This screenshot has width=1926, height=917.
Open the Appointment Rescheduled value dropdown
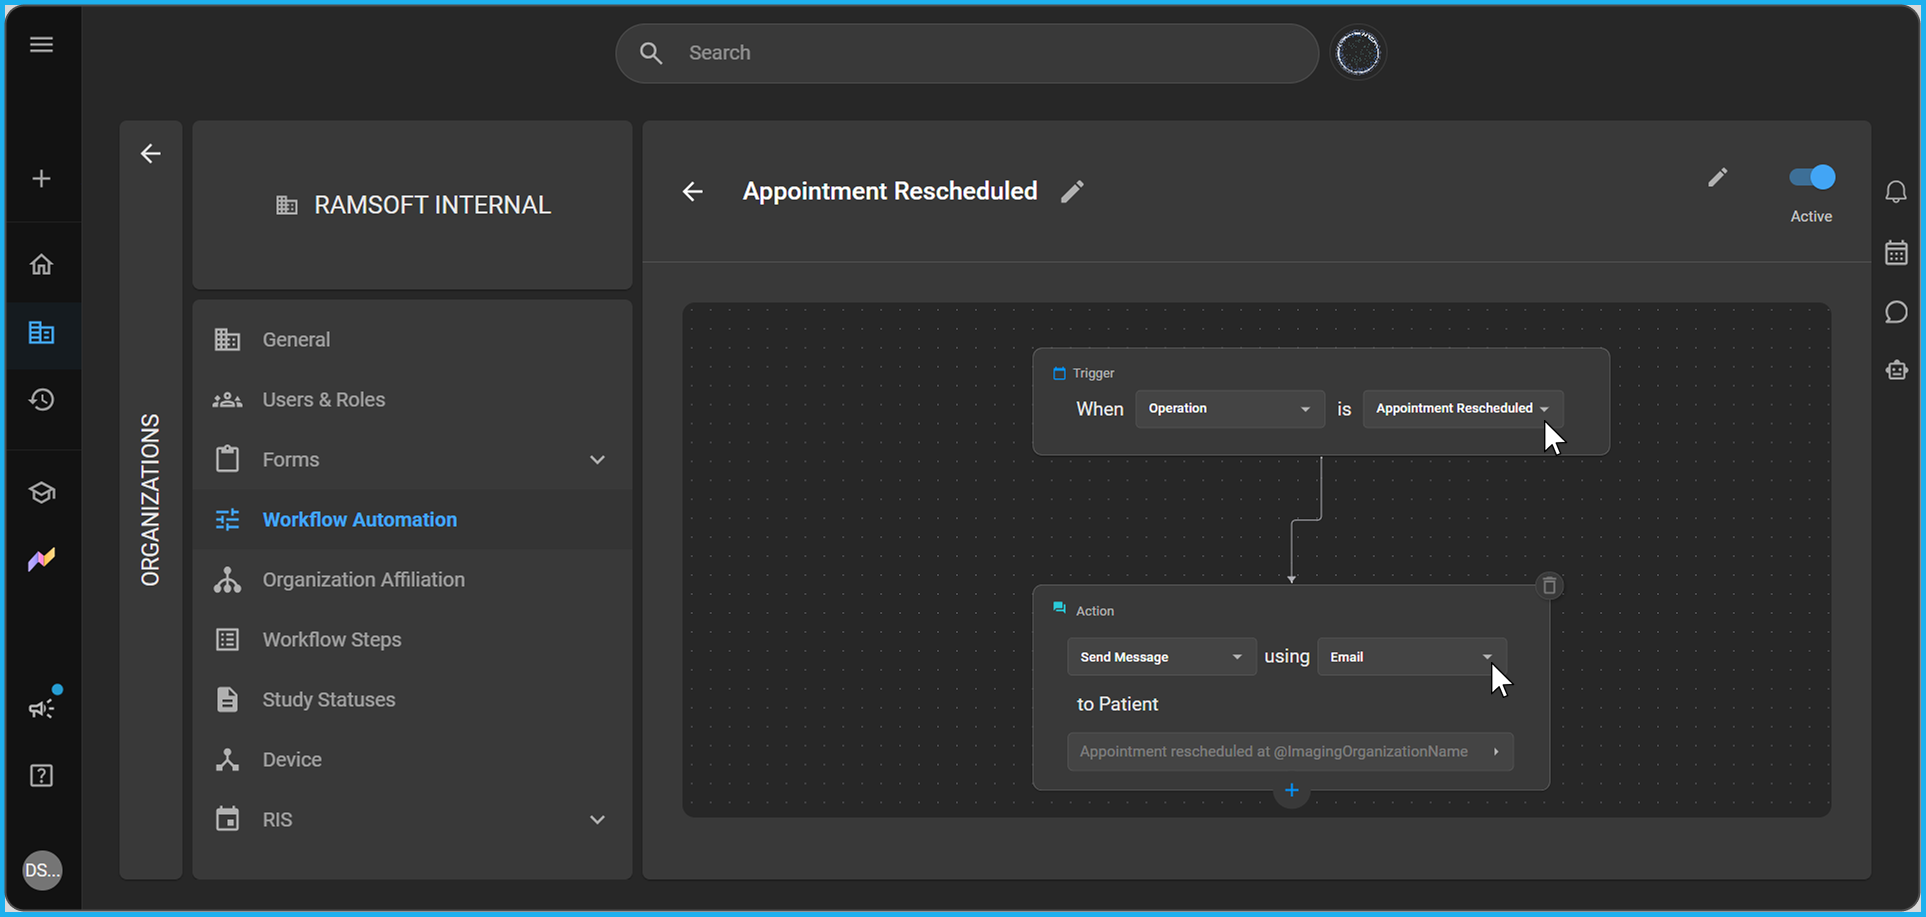(x=1463, y=409)
